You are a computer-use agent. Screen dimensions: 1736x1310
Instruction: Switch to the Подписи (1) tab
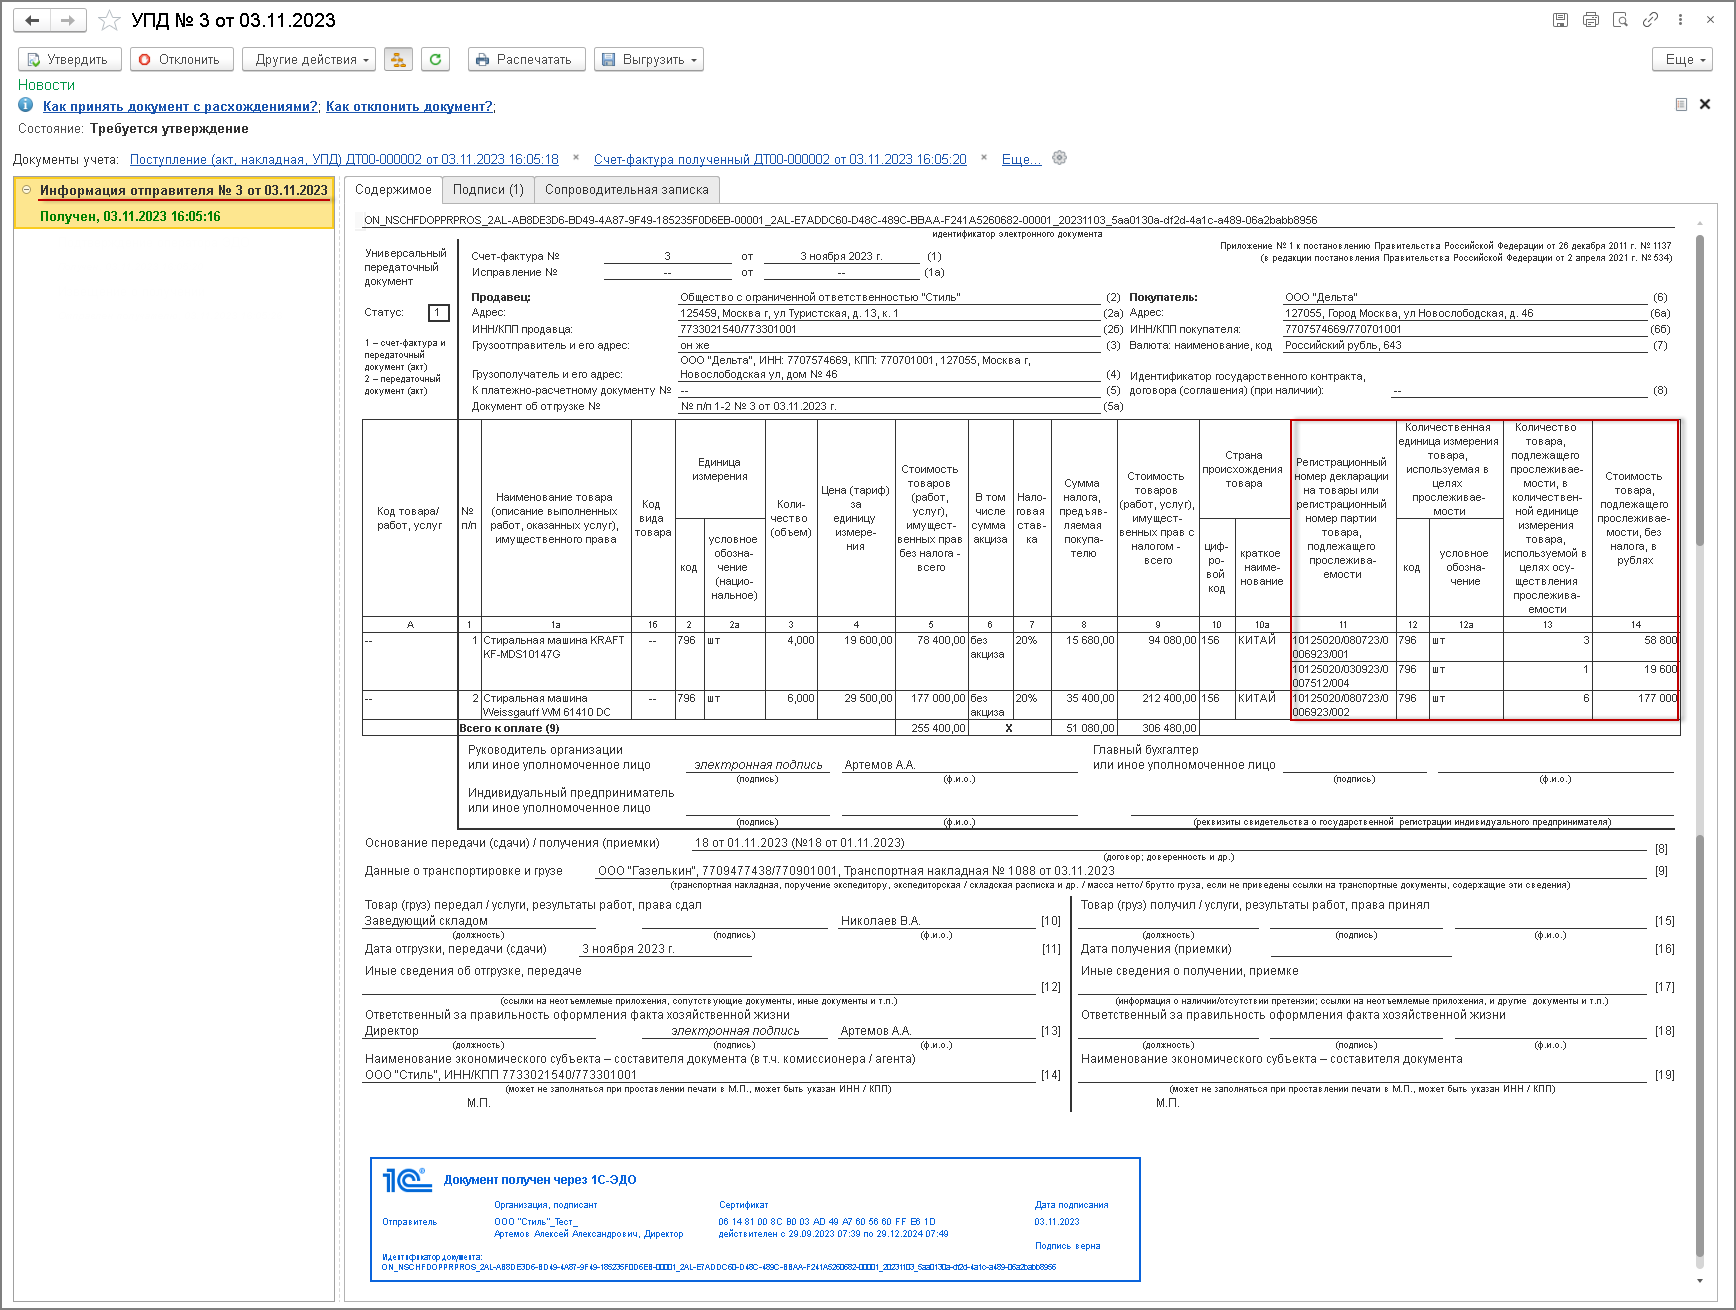click(x=488, y=190)
